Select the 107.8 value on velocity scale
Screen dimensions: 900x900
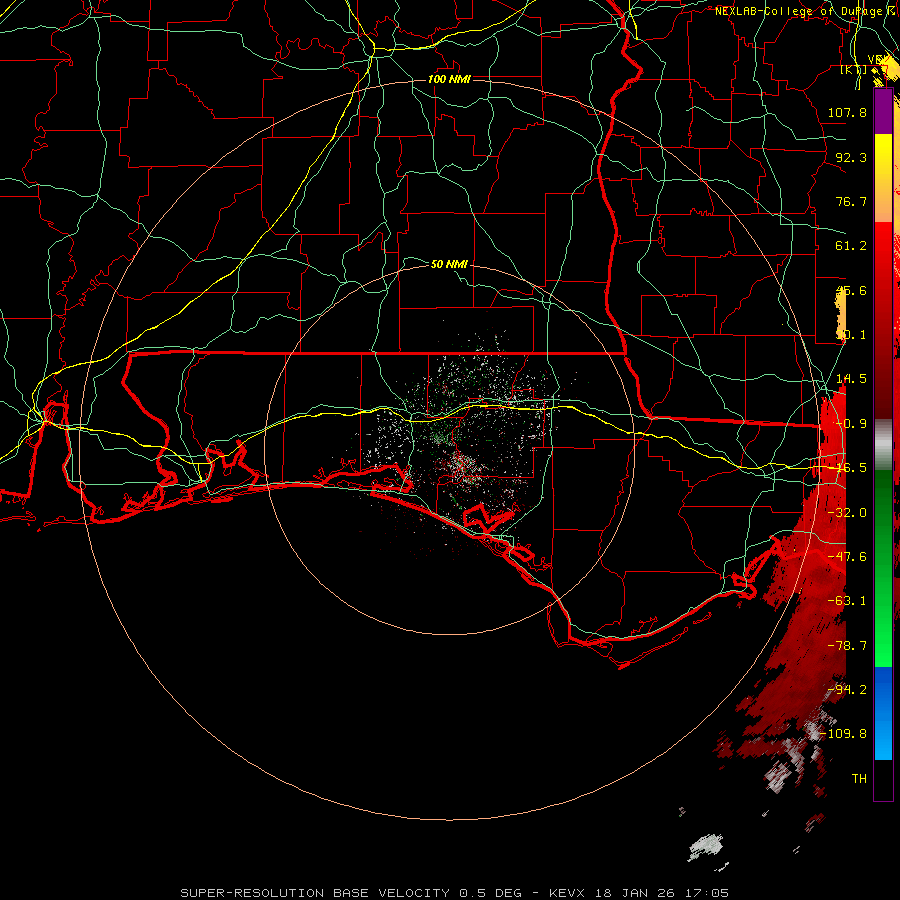[847, 112]
